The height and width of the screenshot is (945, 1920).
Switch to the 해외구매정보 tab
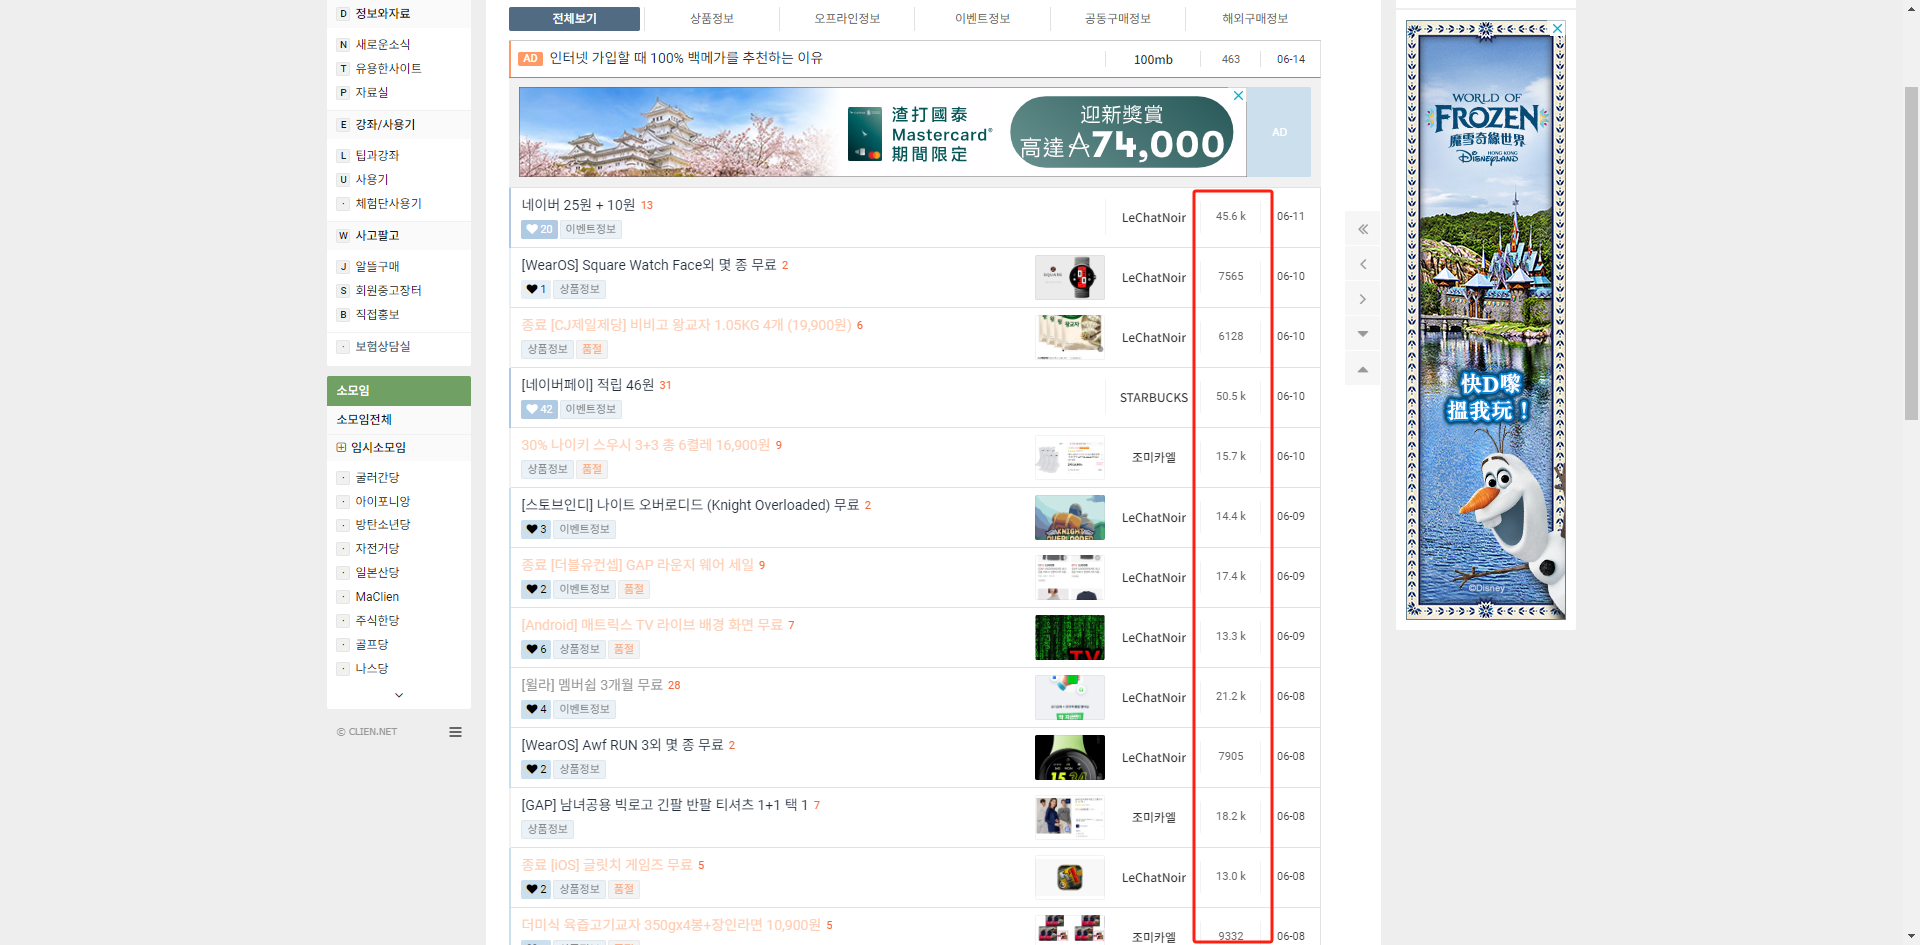pos(1253,18)
